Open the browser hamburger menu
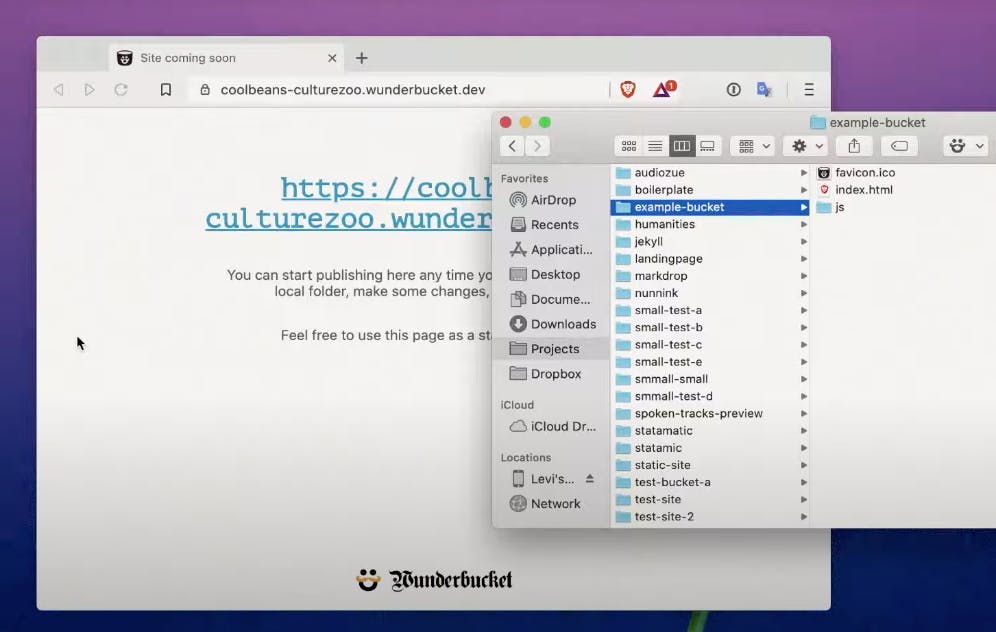This screenshot has height=632, width=996. click(x=809, y=90)
